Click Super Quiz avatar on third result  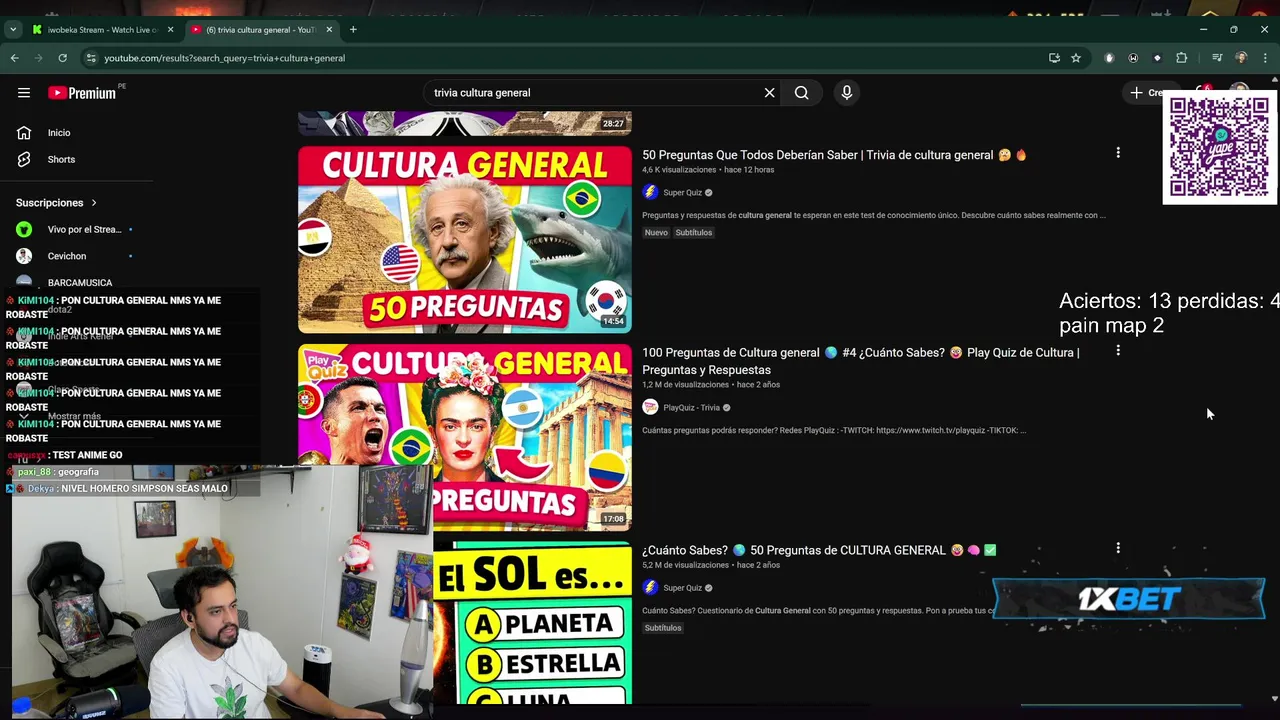point(650,588)
